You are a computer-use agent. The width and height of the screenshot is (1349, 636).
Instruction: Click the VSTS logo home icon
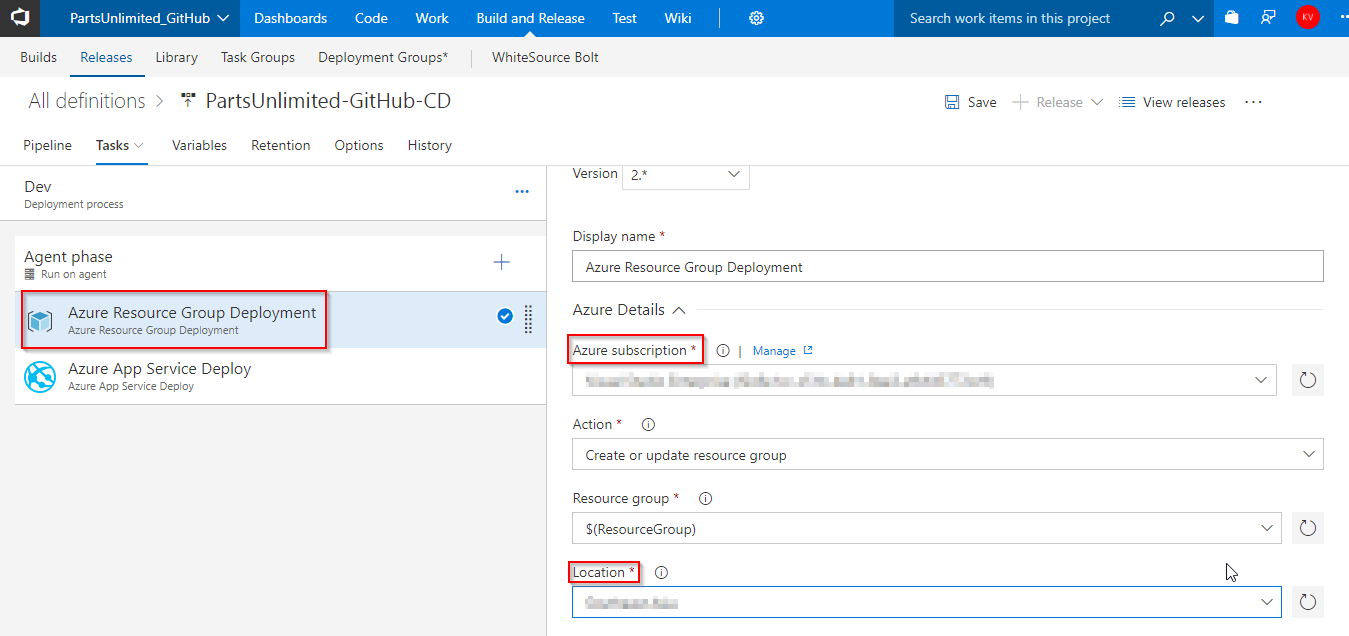(20, 18)
